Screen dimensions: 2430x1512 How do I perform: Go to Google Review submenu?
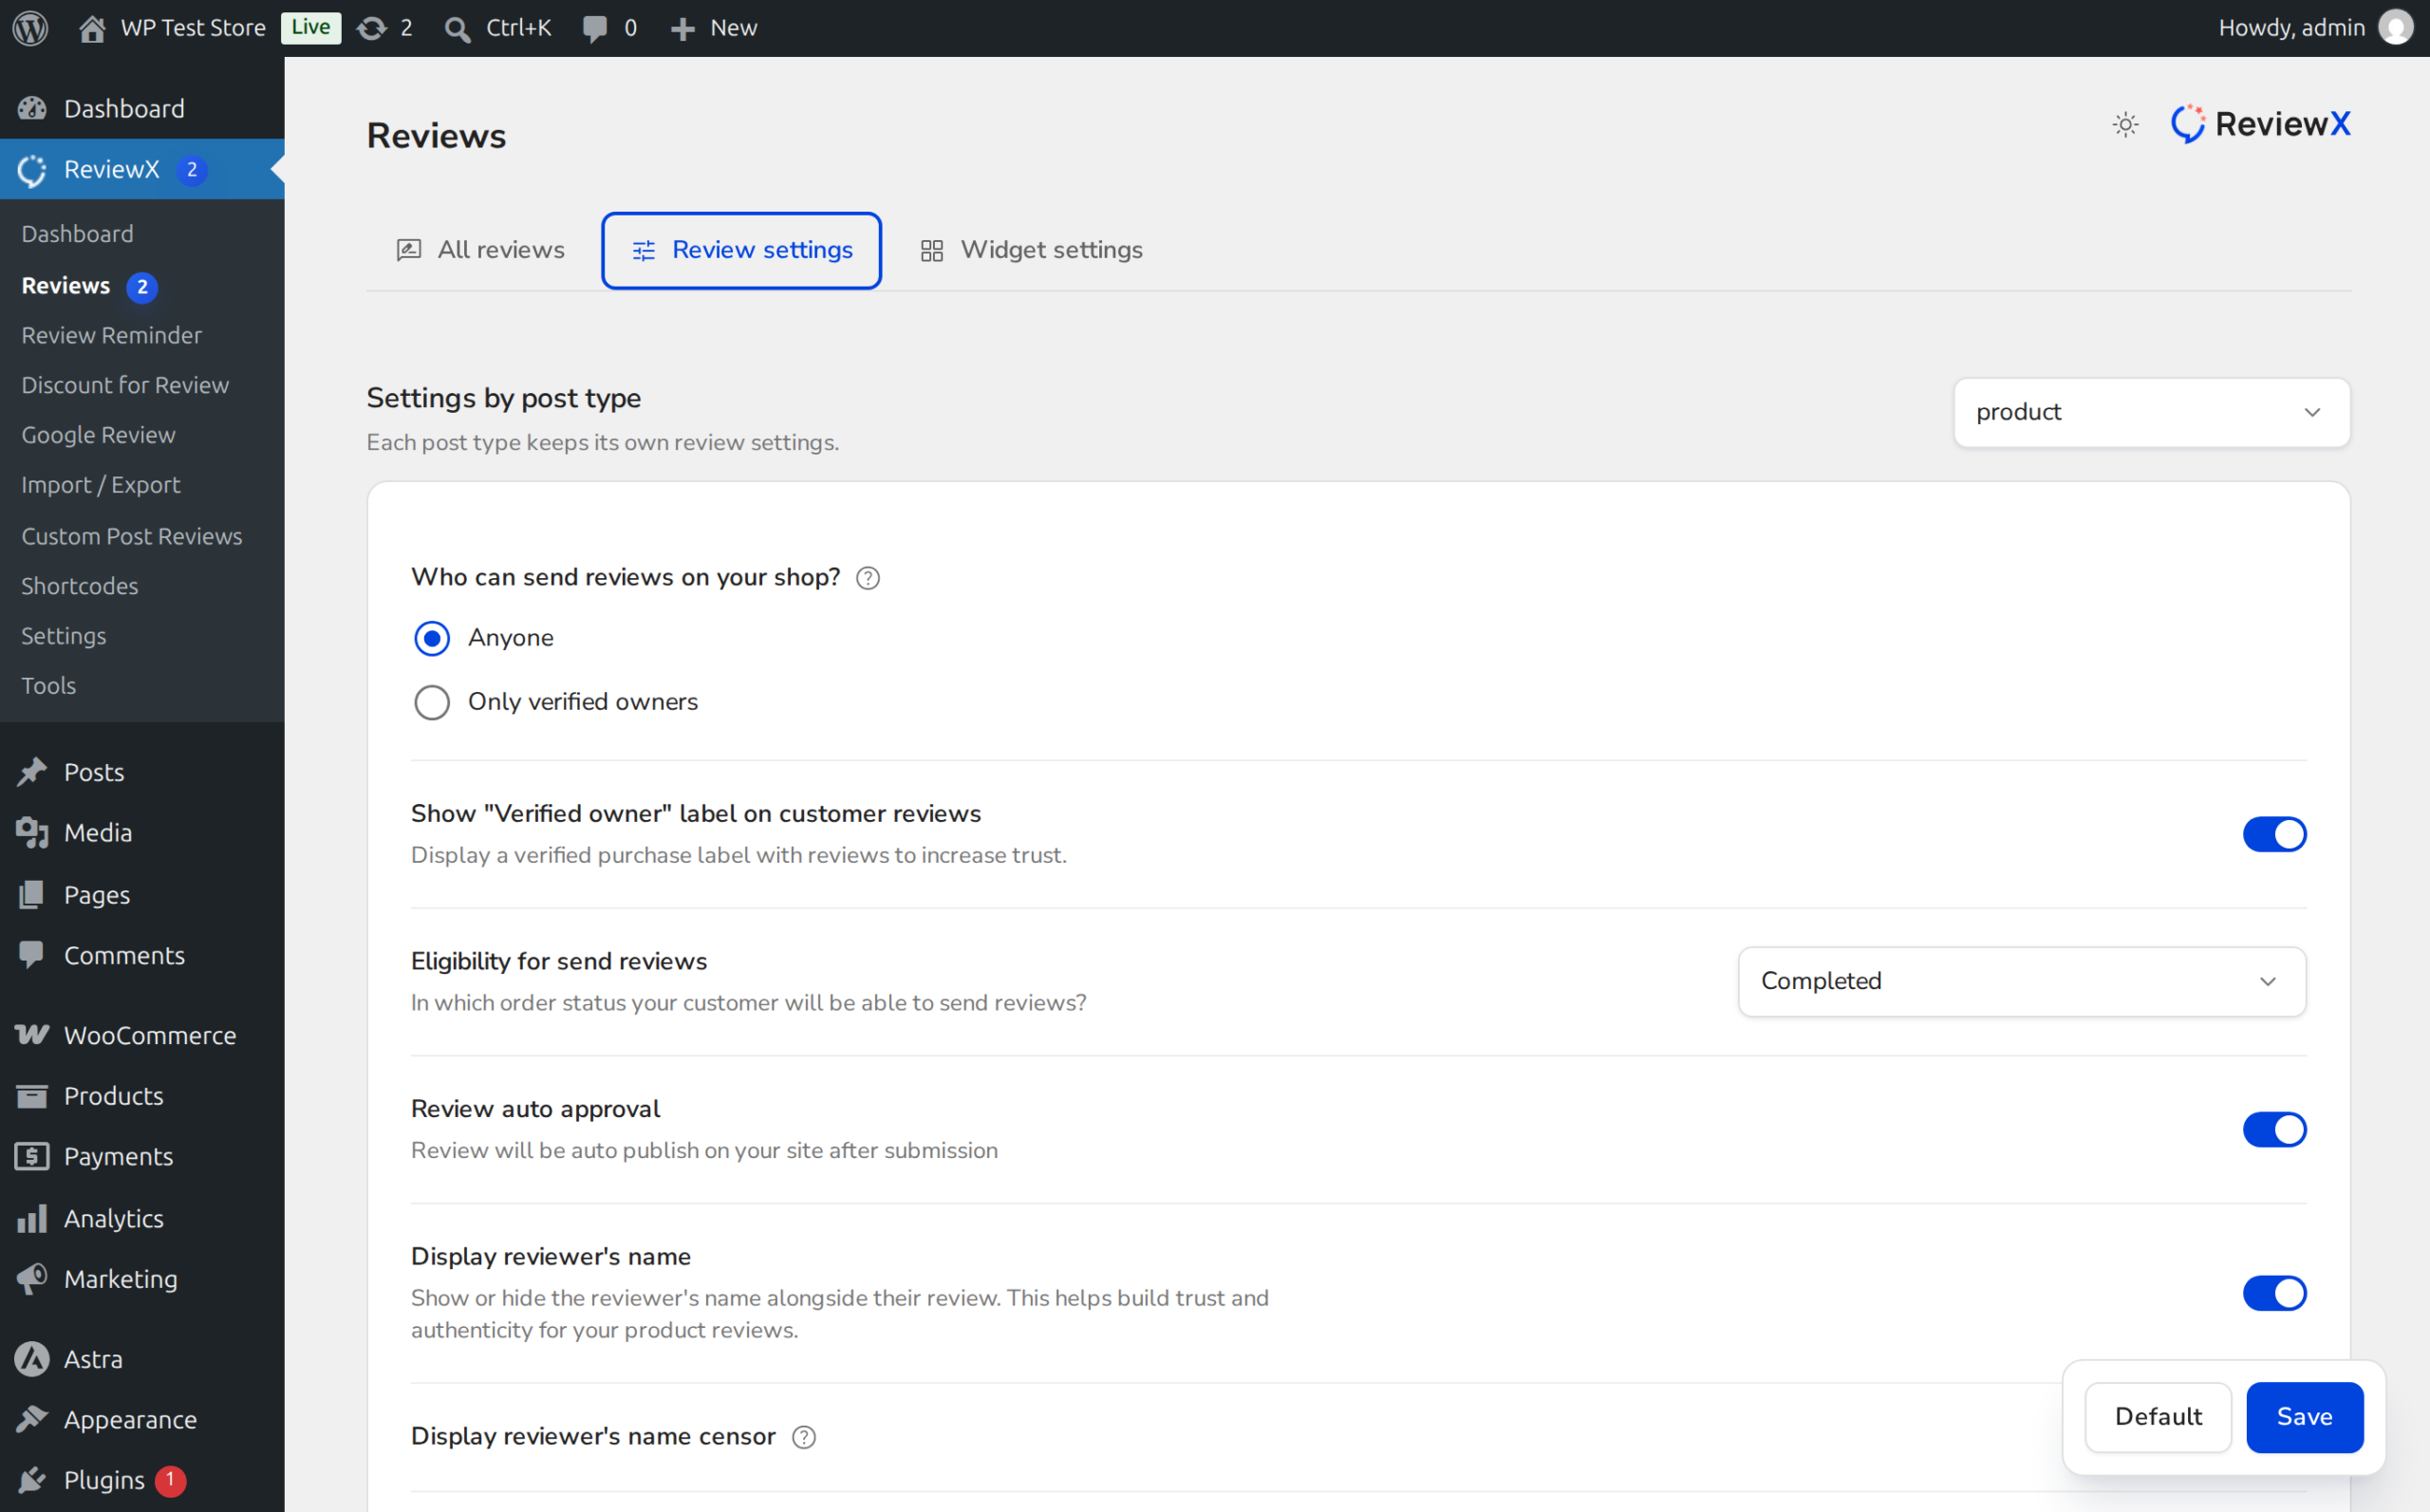click(98, 435)
